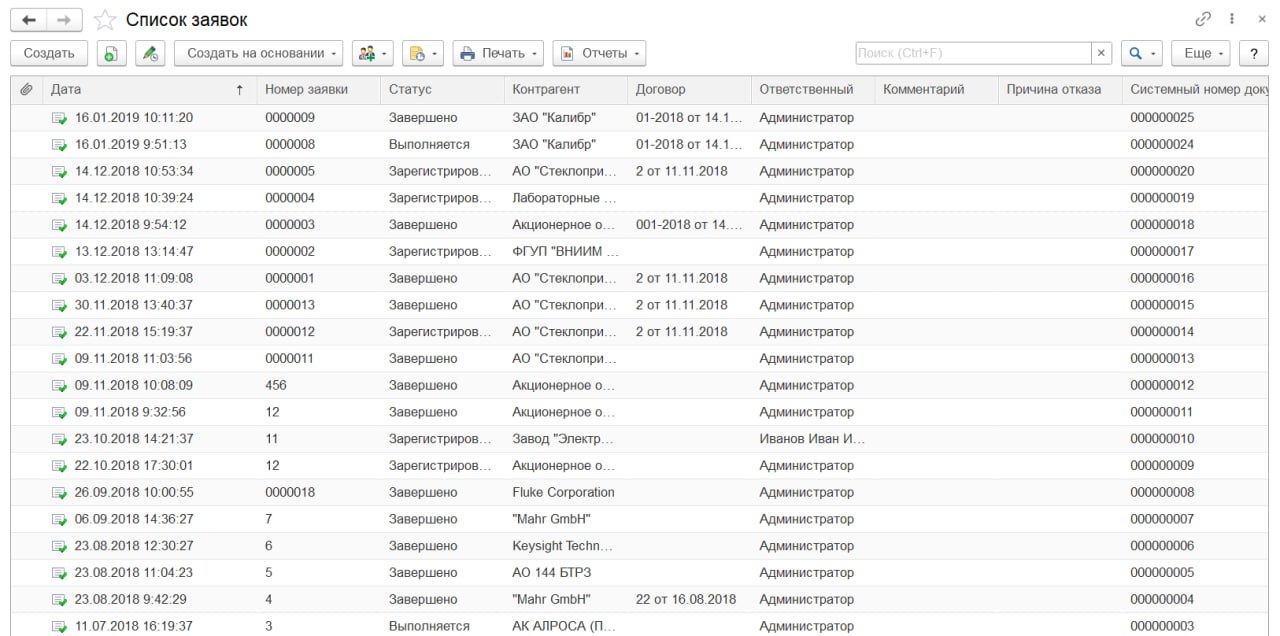Click the back navigation arrow
This screenshot has width=1280, height=636.
29,20
